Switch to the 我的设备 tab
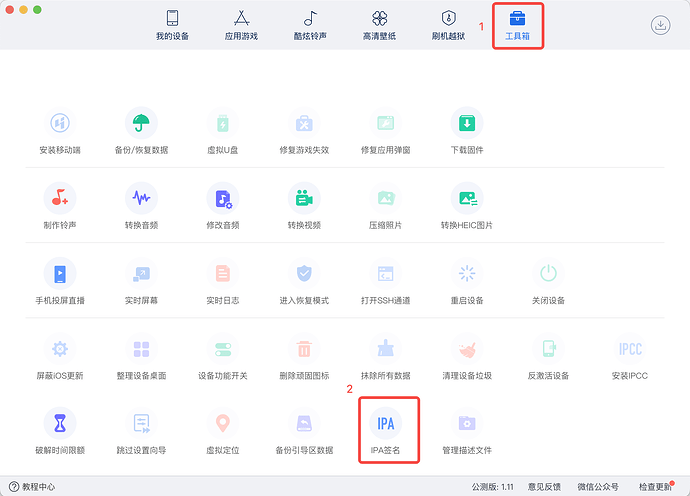 172,25
